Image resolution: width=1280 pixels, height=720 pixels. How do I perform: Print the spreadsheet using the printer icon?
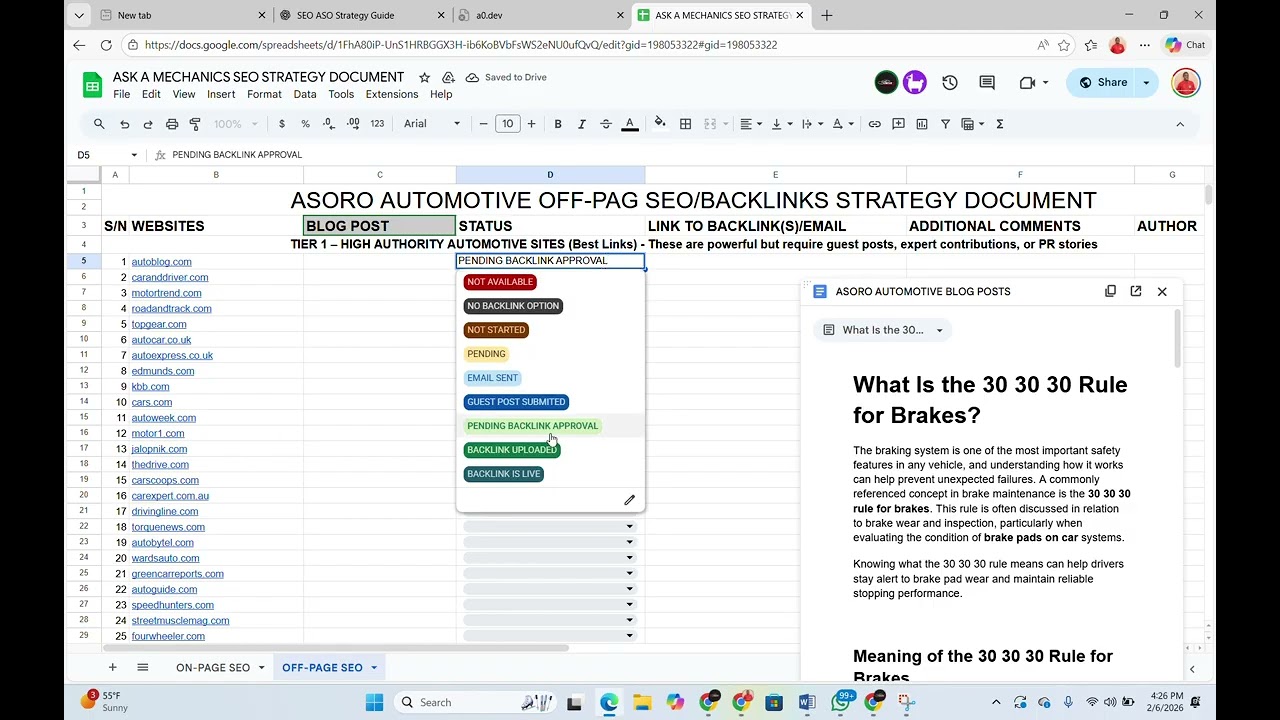pyautogui.click(x=172, y=124)
